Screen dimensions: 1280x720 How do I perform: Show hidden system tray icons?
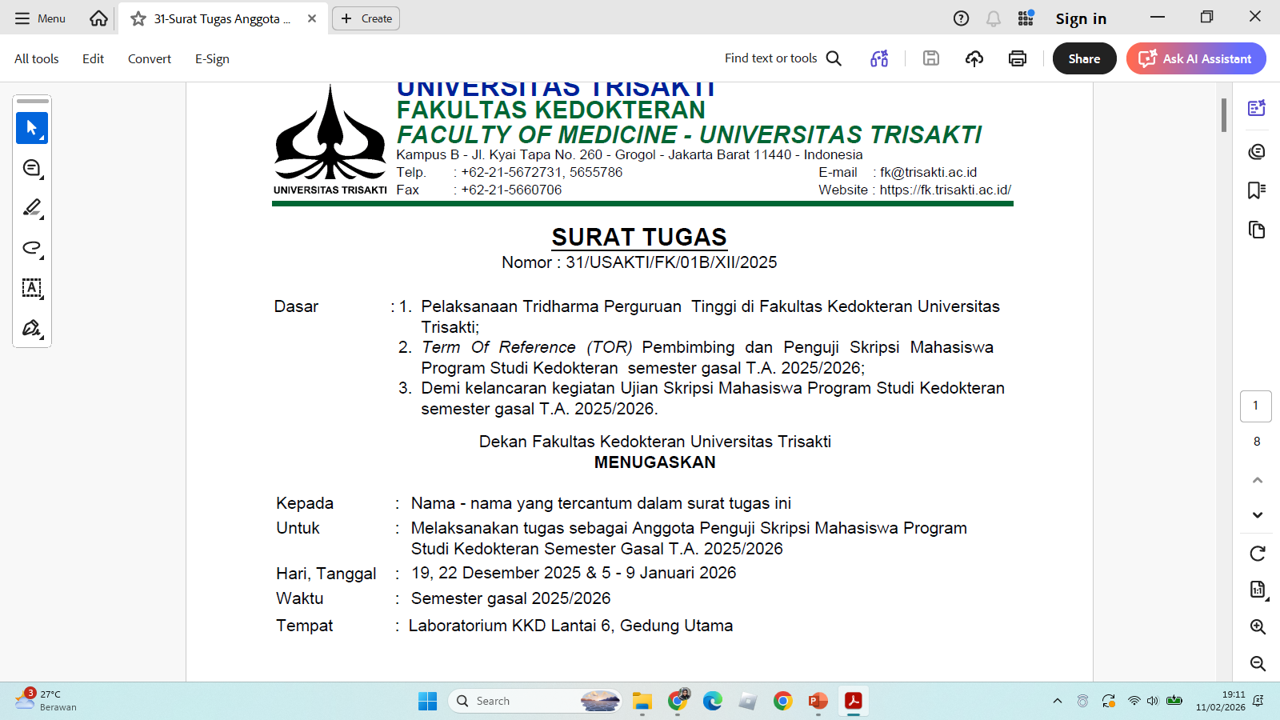tap(1057, 701)
